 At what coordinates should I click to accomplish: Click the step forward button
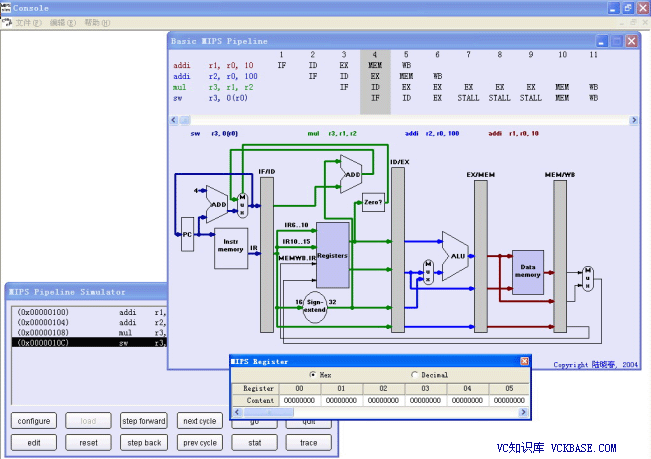click(x=144, y=421)
